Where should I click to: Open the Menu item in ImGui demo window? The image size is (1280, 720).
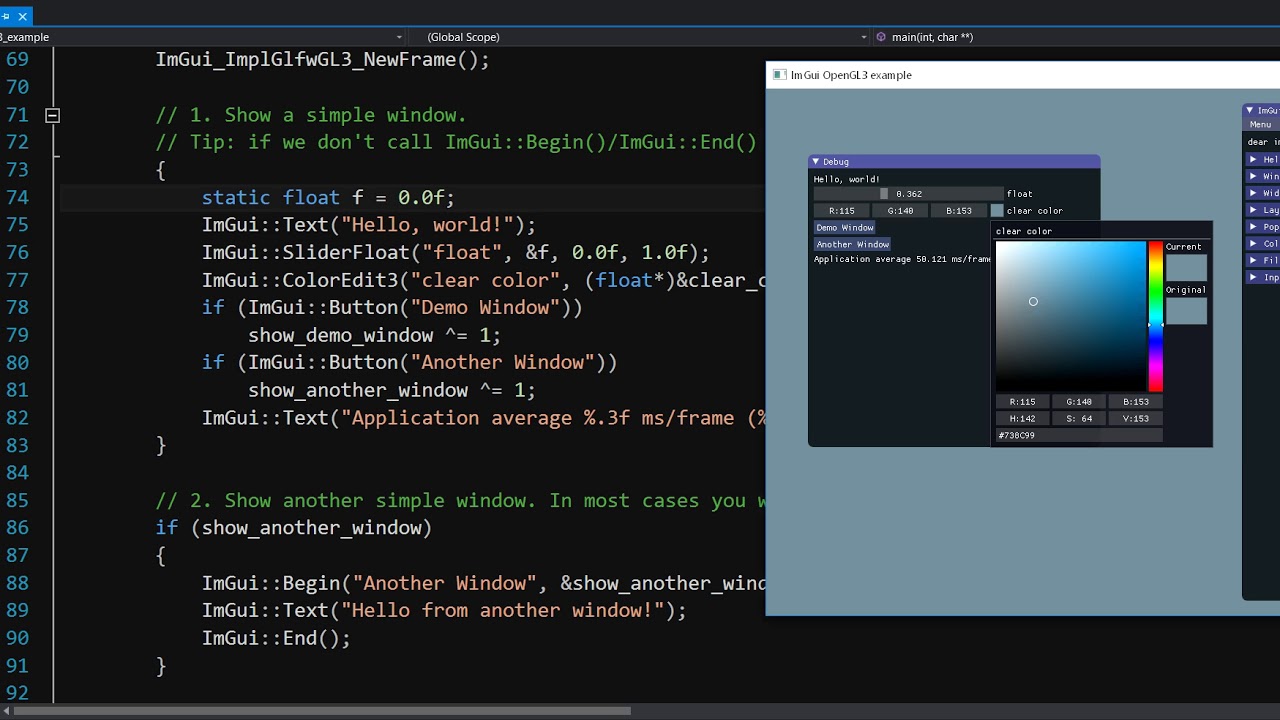point(1260,125)
